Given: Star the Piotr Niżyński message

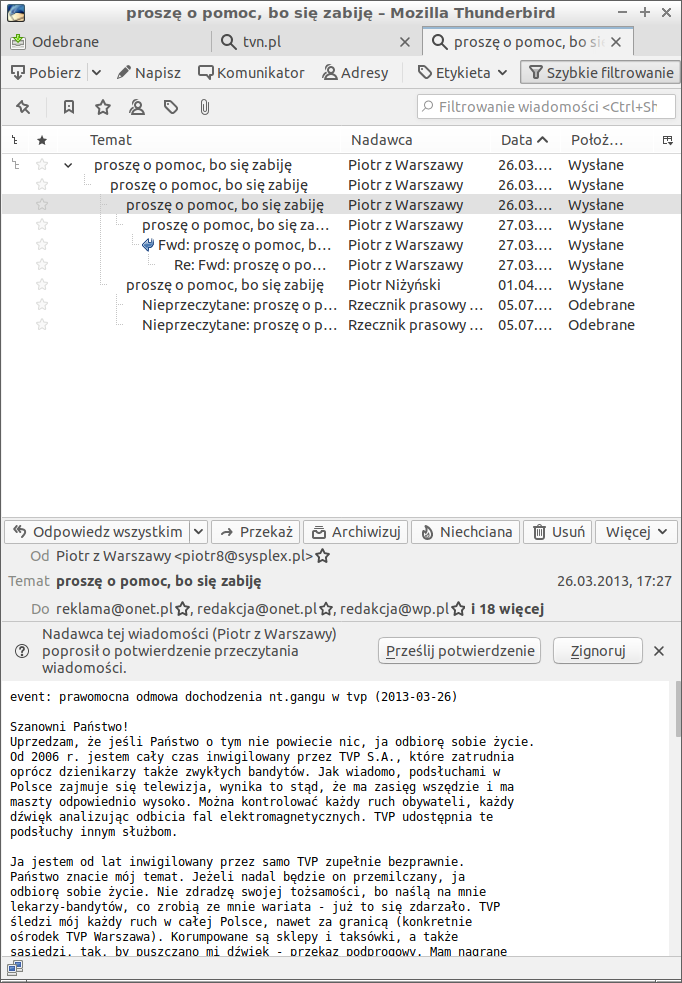Looking at the screenshot, I should tap(42, 285).
